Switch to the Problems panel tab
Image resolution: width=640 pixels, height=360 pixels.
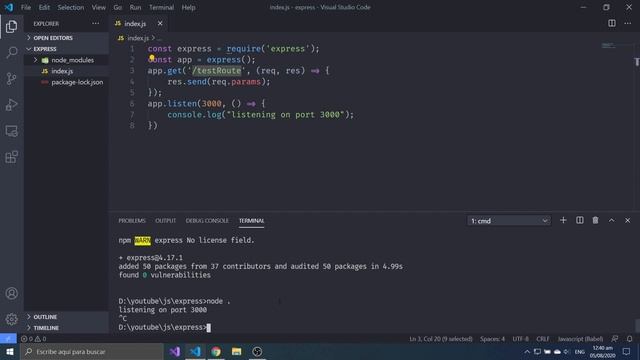coord(132,221)
